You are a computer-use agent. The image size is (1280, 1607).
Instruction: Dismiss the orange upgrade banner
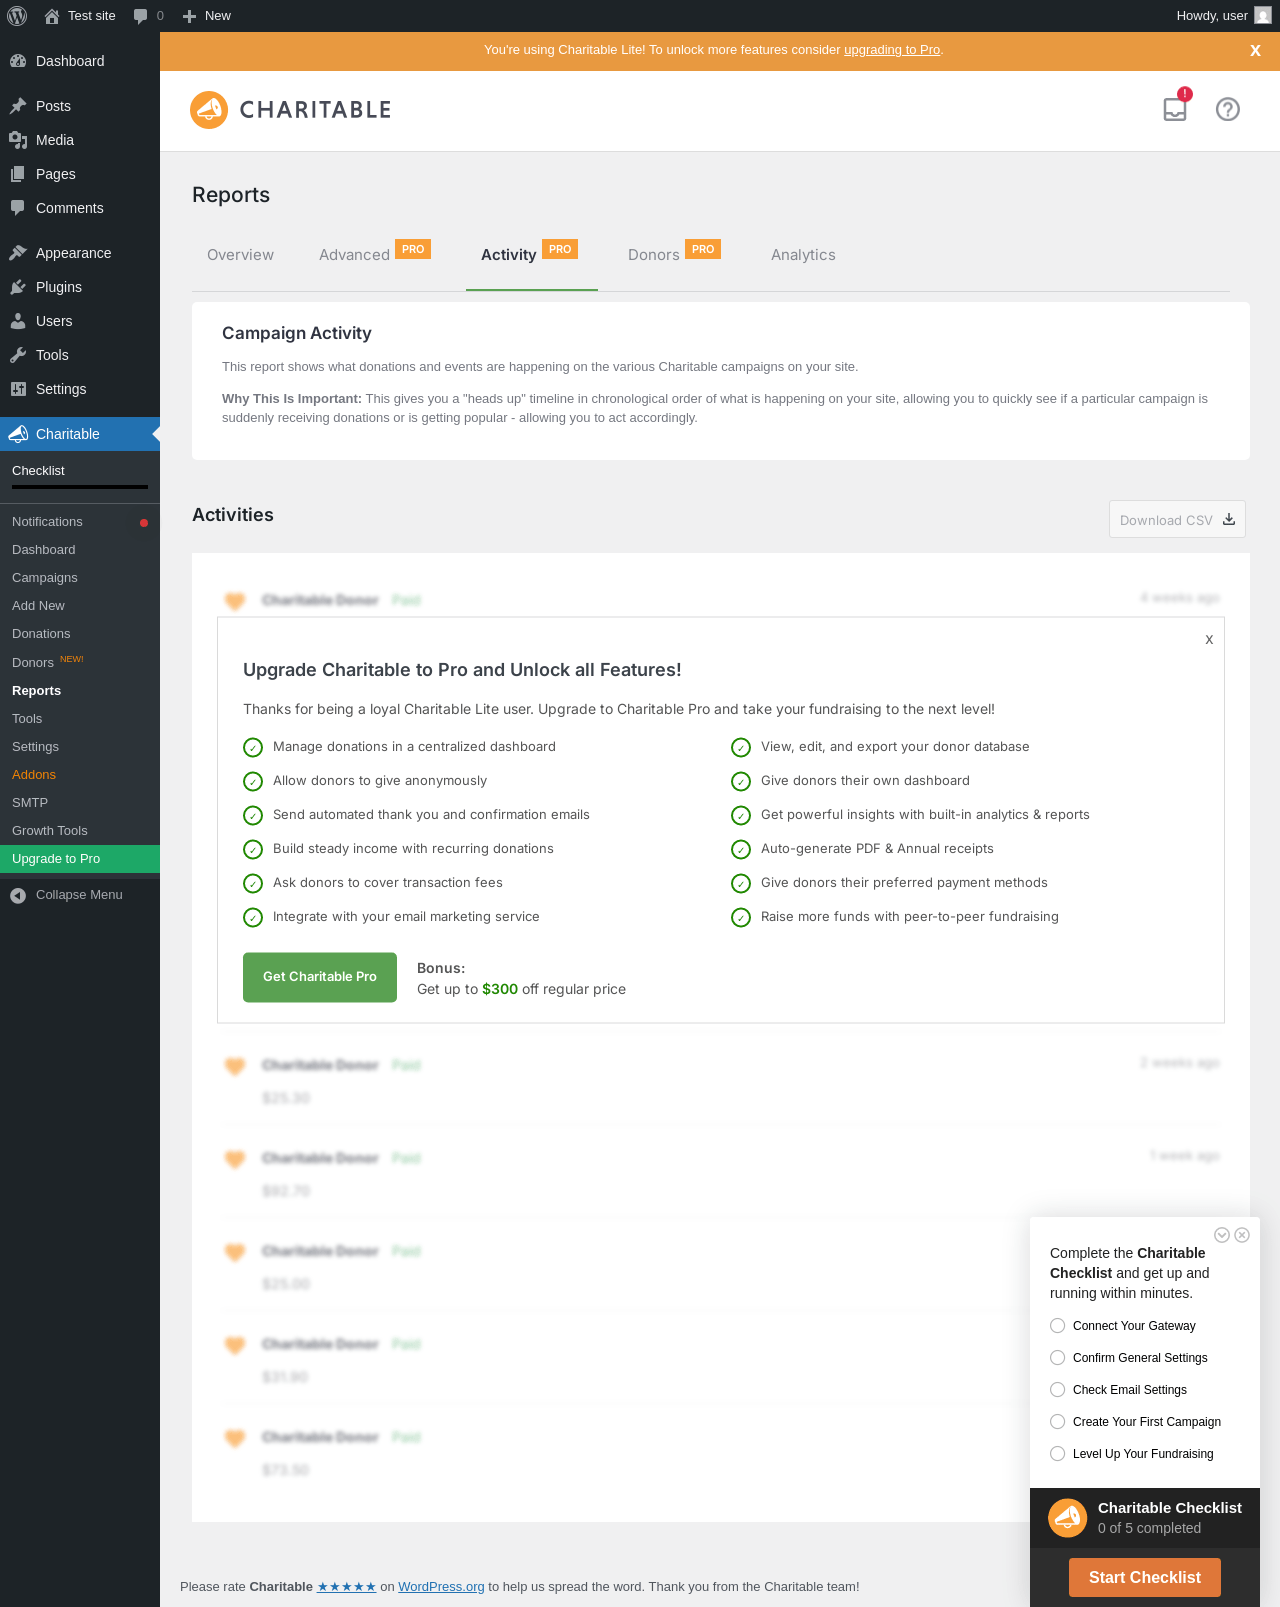[x=1255, y=51]
